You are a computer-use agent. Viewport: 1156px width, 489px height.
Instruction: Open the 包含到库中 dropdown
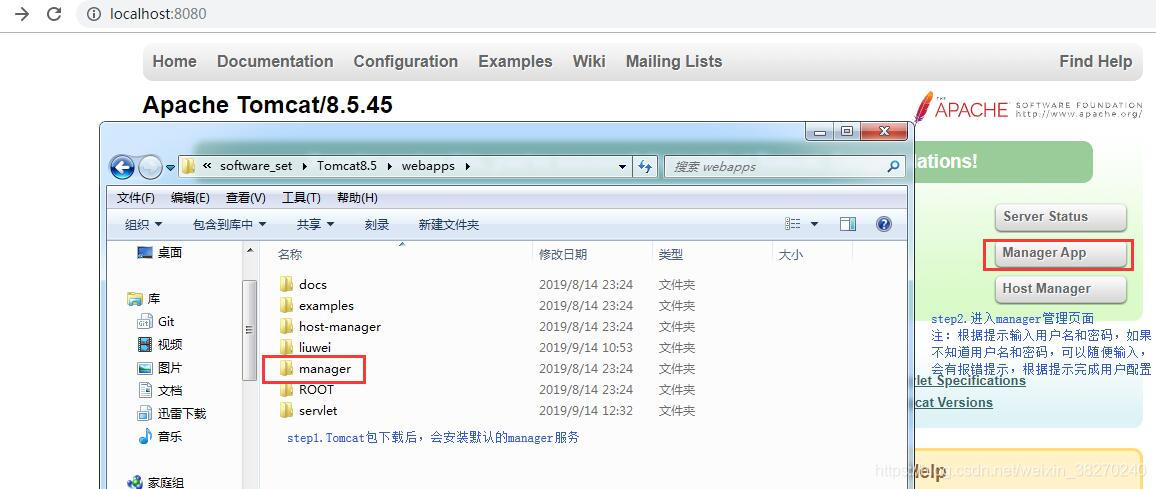coord(229,224)
